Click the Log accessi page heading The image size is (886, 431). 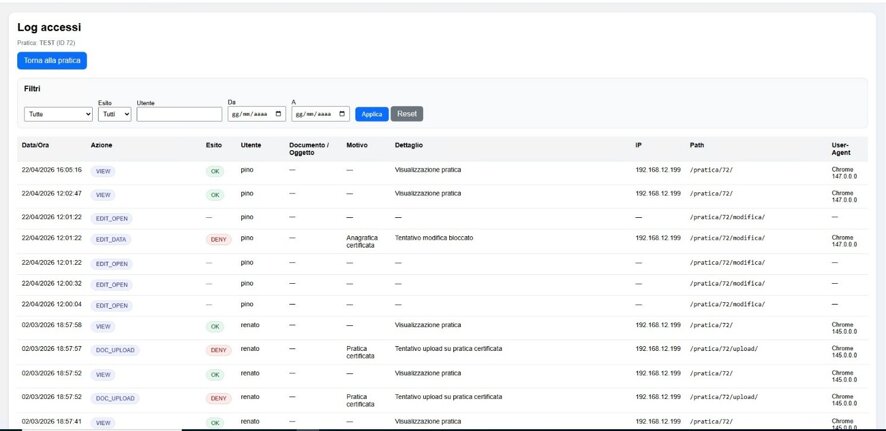pyautogui.click(x=49, y=27)
